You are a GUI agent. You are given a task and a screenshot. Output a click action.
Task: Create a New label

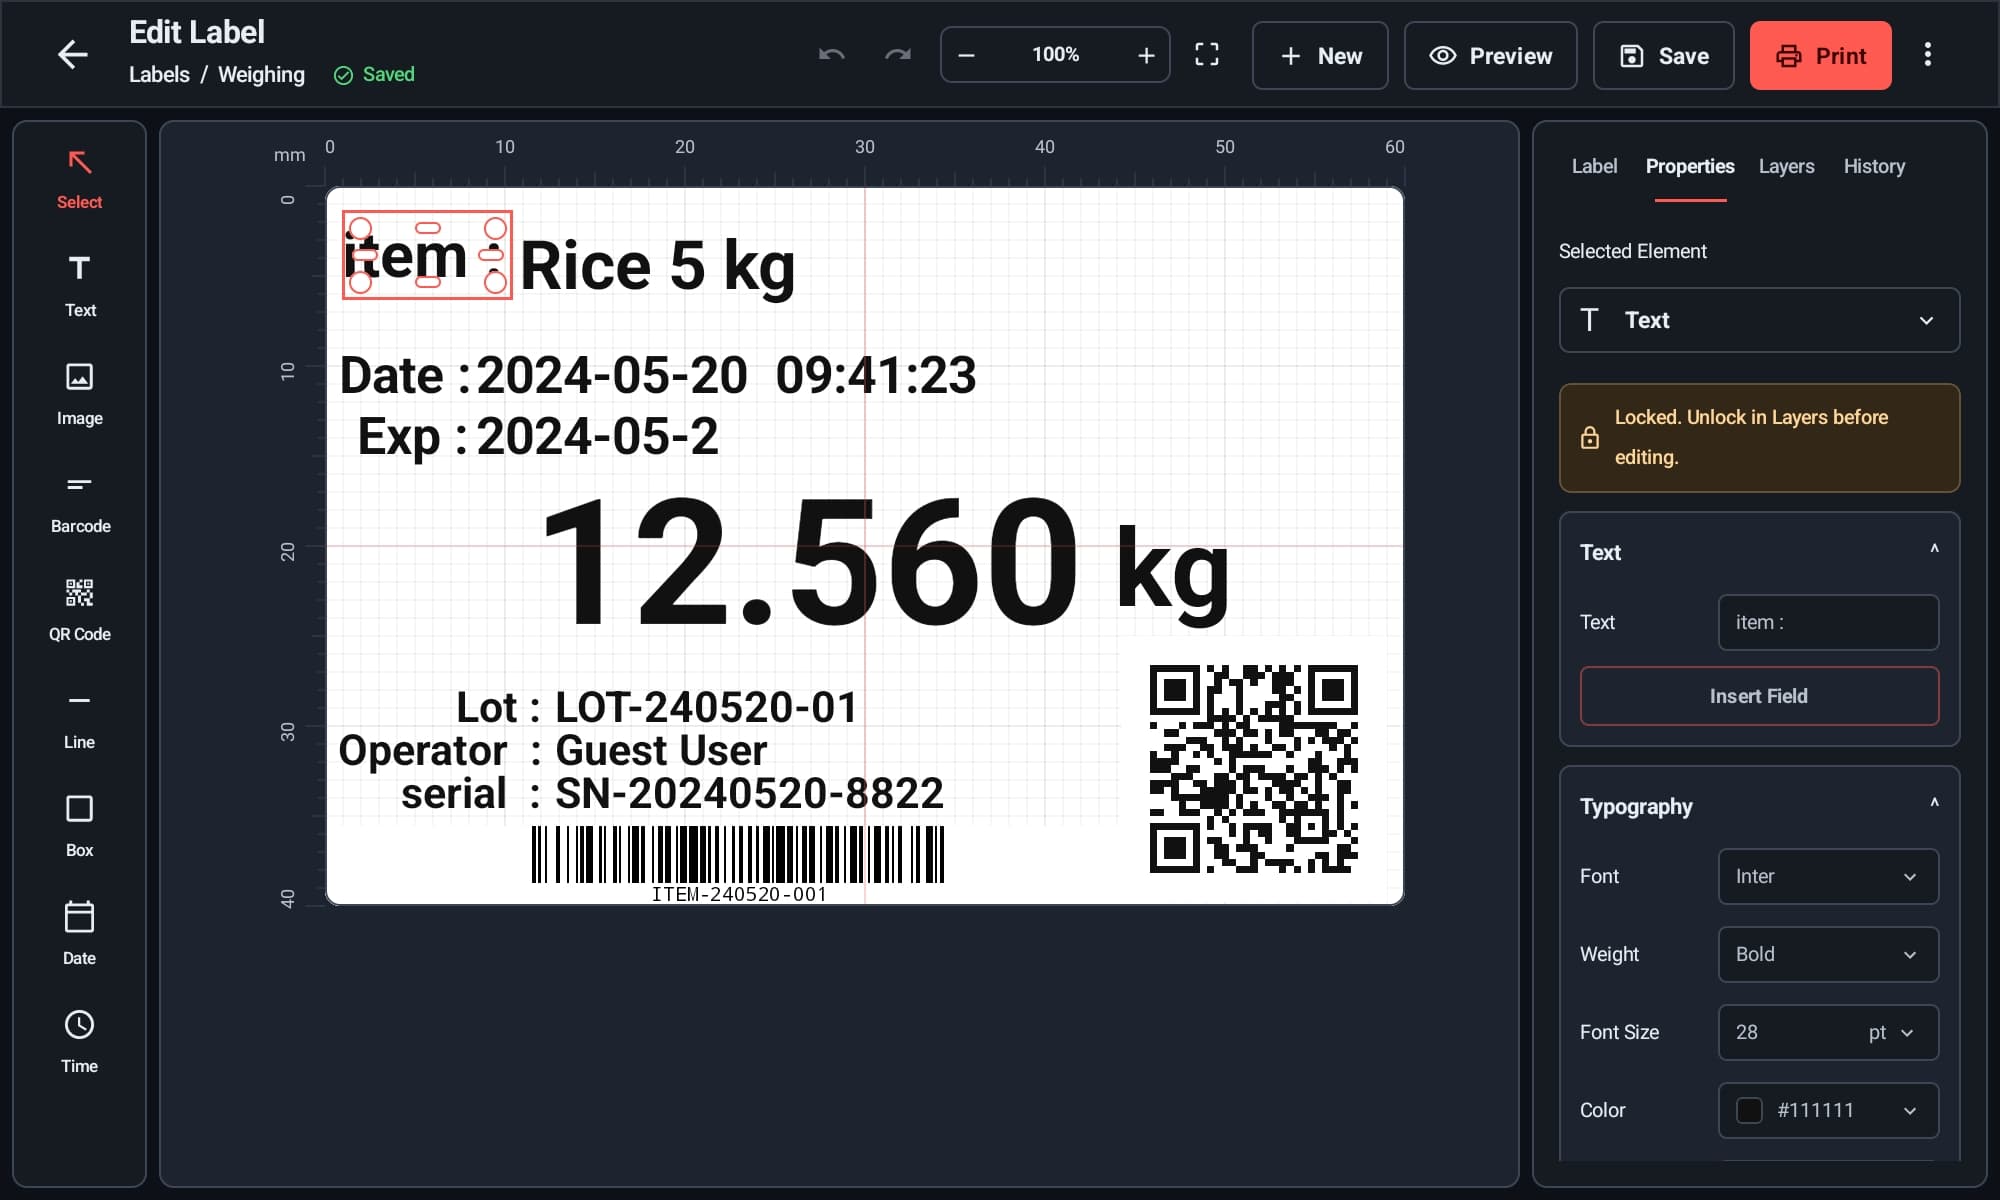1320,56
